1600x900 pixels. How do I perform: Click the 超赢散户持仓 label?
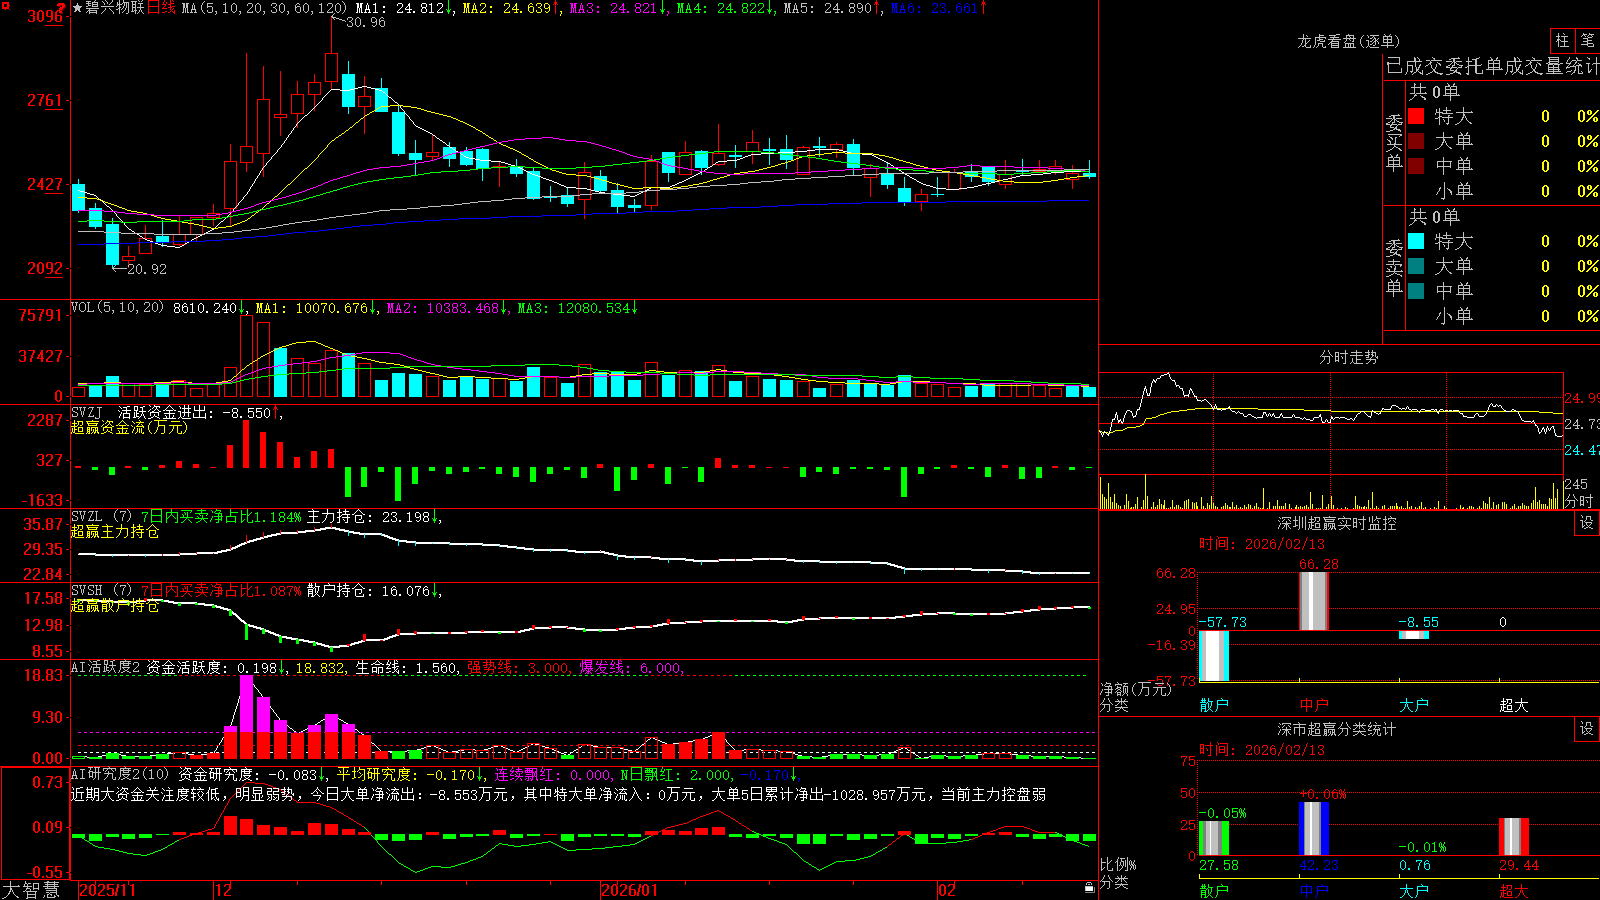[x=115, y=606]
